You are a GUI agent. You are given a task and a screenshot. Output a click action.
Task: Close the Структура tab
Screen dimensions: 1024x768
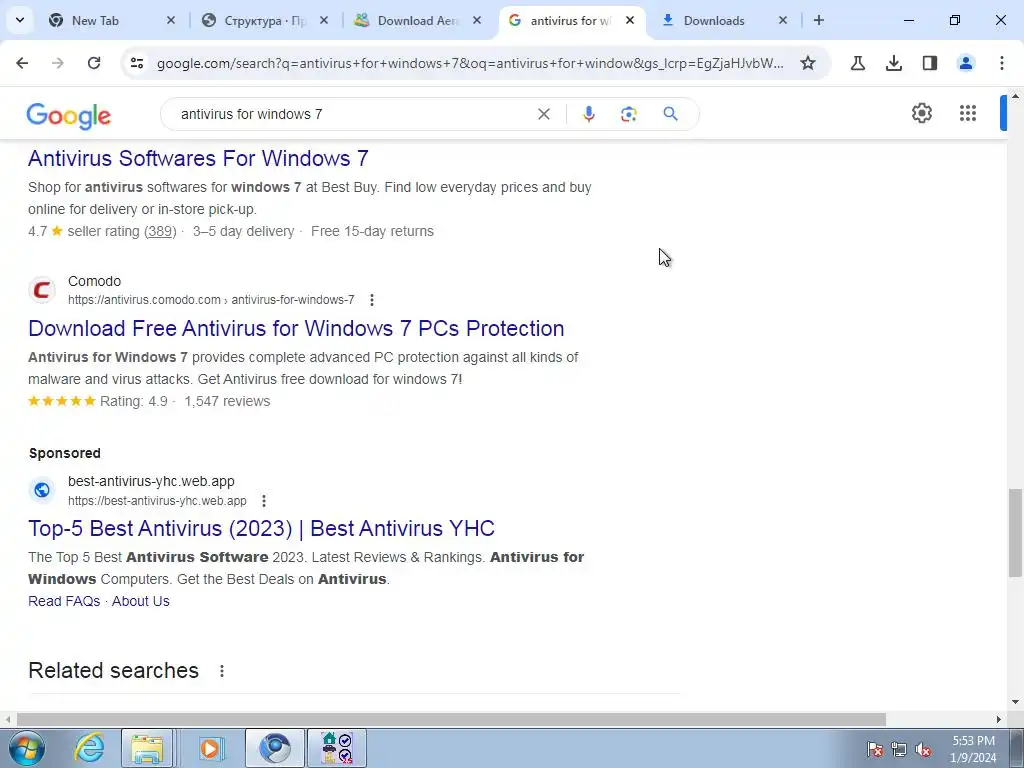[x=324, y=20]
